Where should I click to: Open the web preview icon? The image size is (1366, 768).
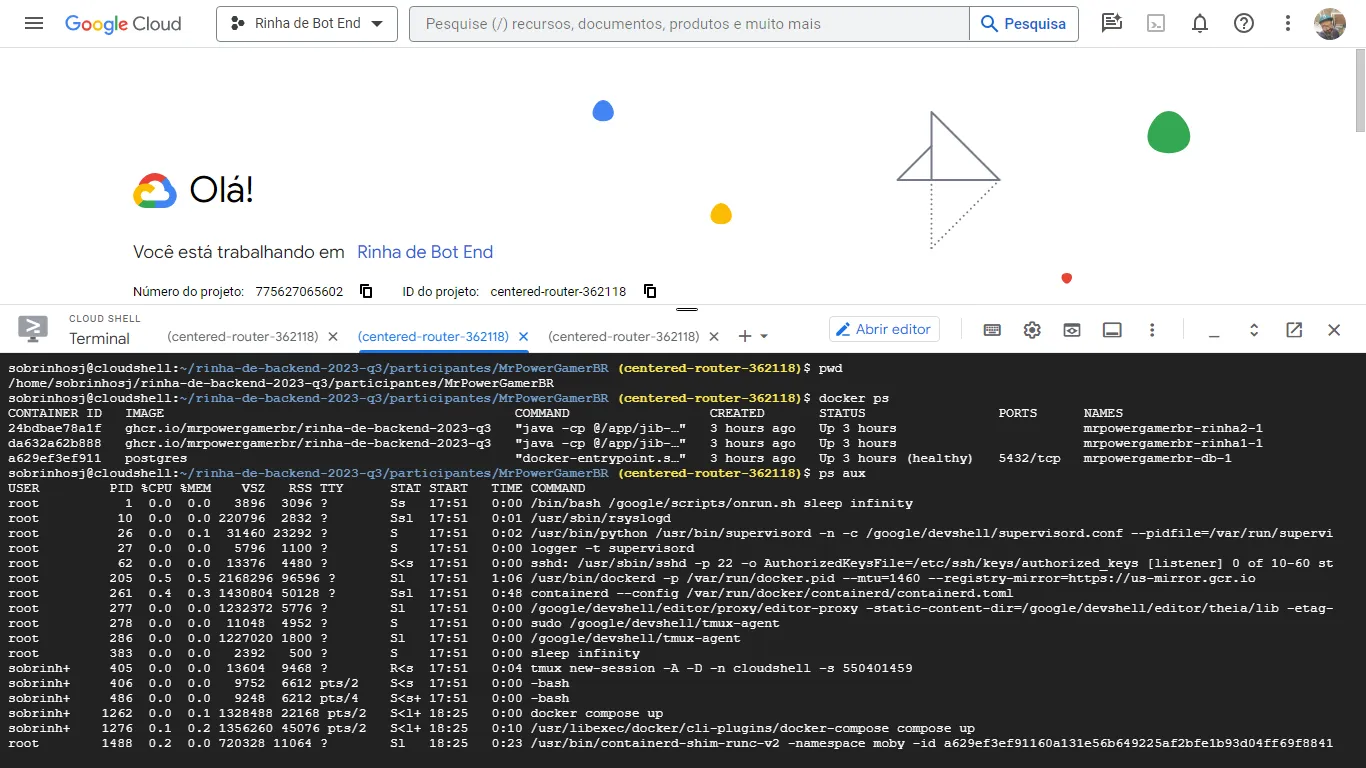(x=1072, y=330)
